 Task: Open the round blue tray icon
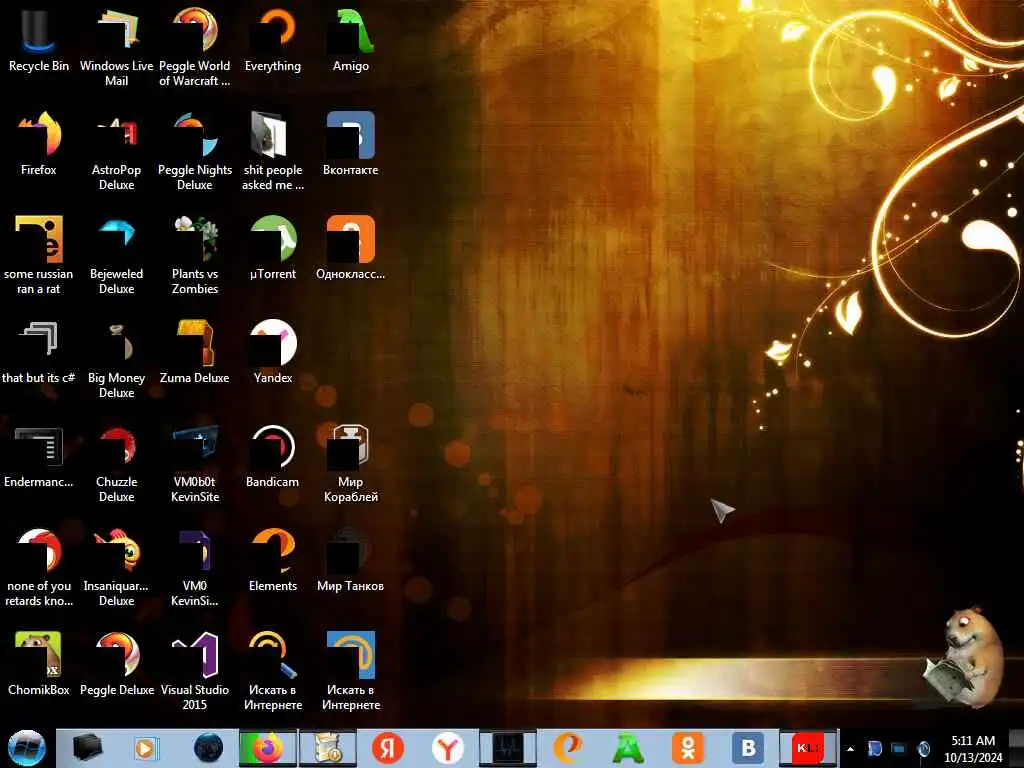tap(923, 749)
